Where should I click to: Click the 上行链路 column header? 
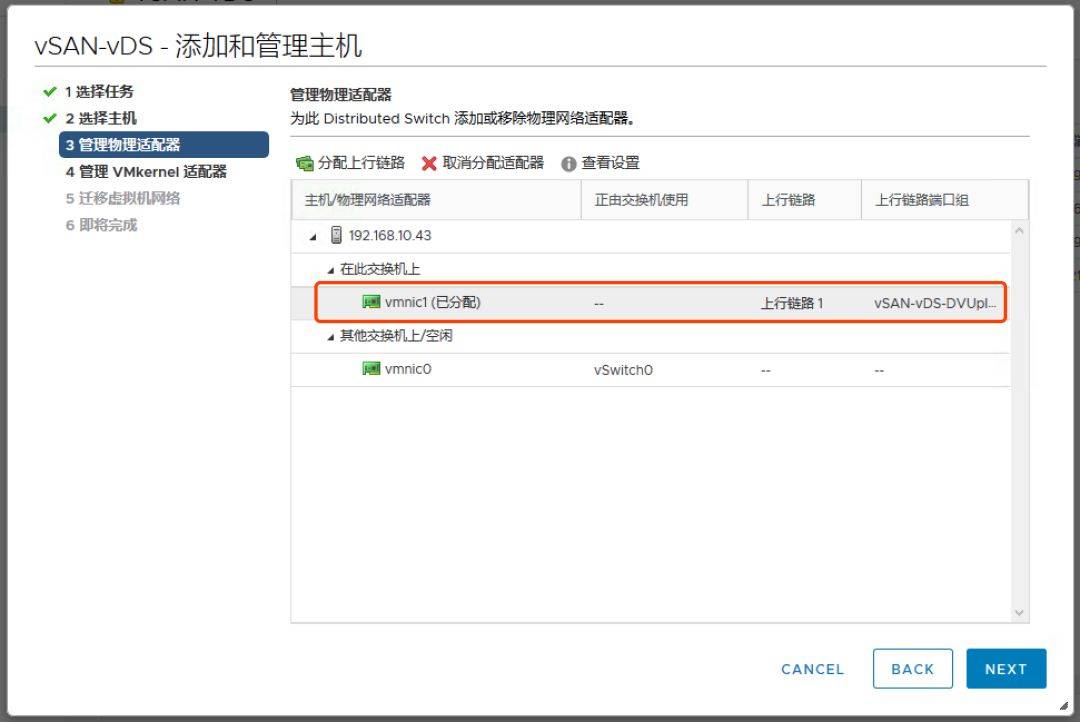788,200
